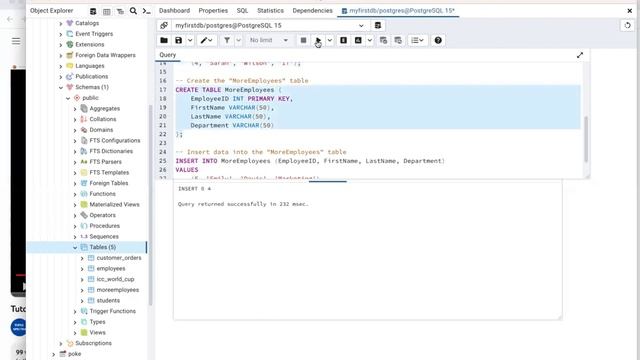Expand the moreemployees table
640x360 pixels.
point(82,290)
